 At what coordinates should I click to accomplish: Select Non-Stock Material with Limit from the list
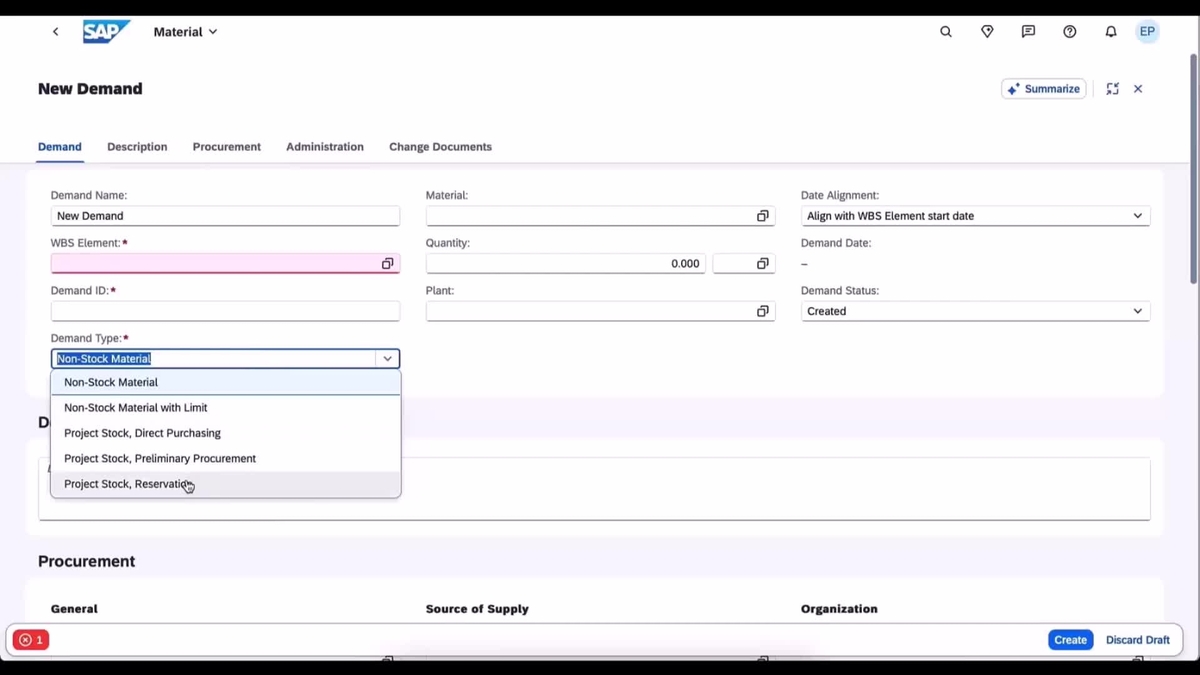[135, 407]
